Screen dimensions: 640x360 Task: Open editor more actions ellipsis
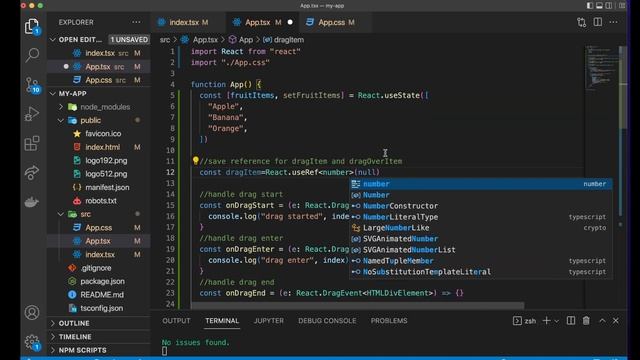613,22
